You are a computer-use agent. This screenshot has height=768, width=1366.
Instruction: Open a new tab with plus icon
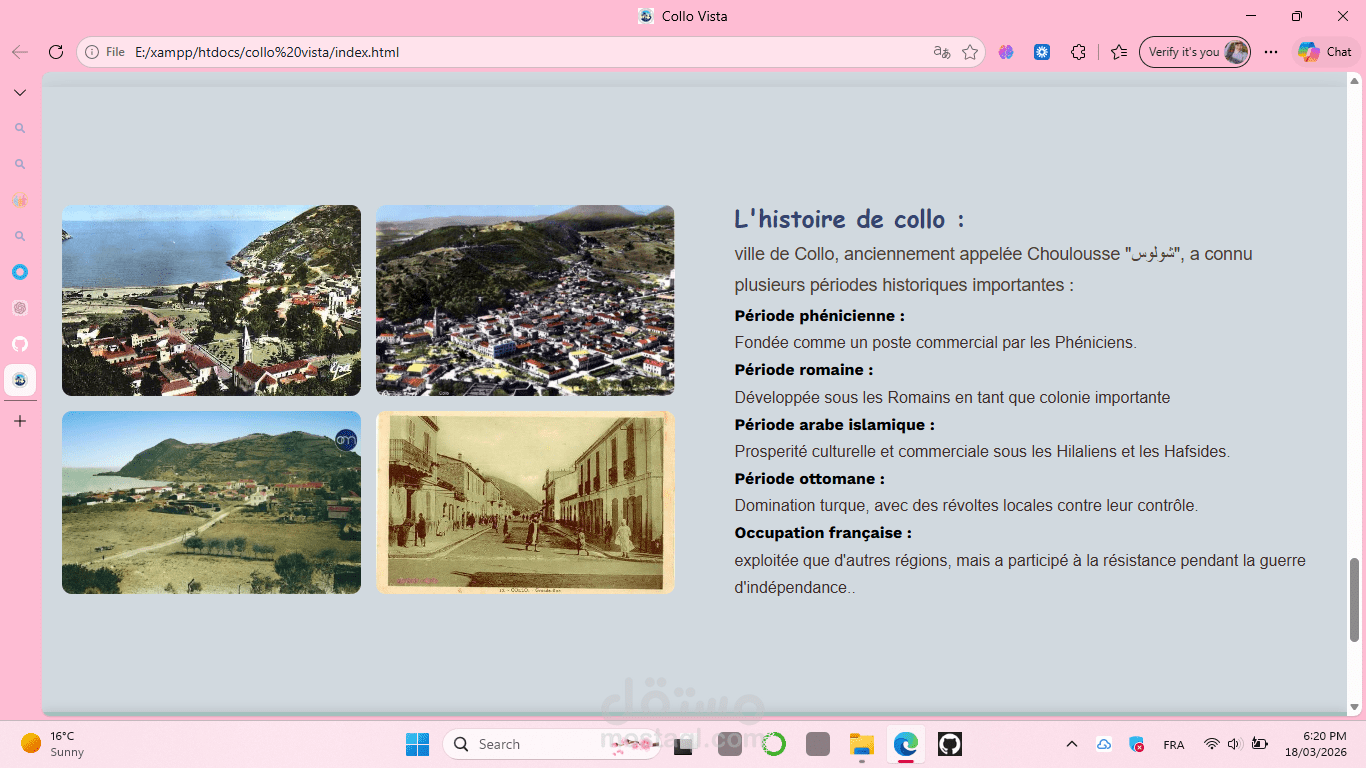20,421
